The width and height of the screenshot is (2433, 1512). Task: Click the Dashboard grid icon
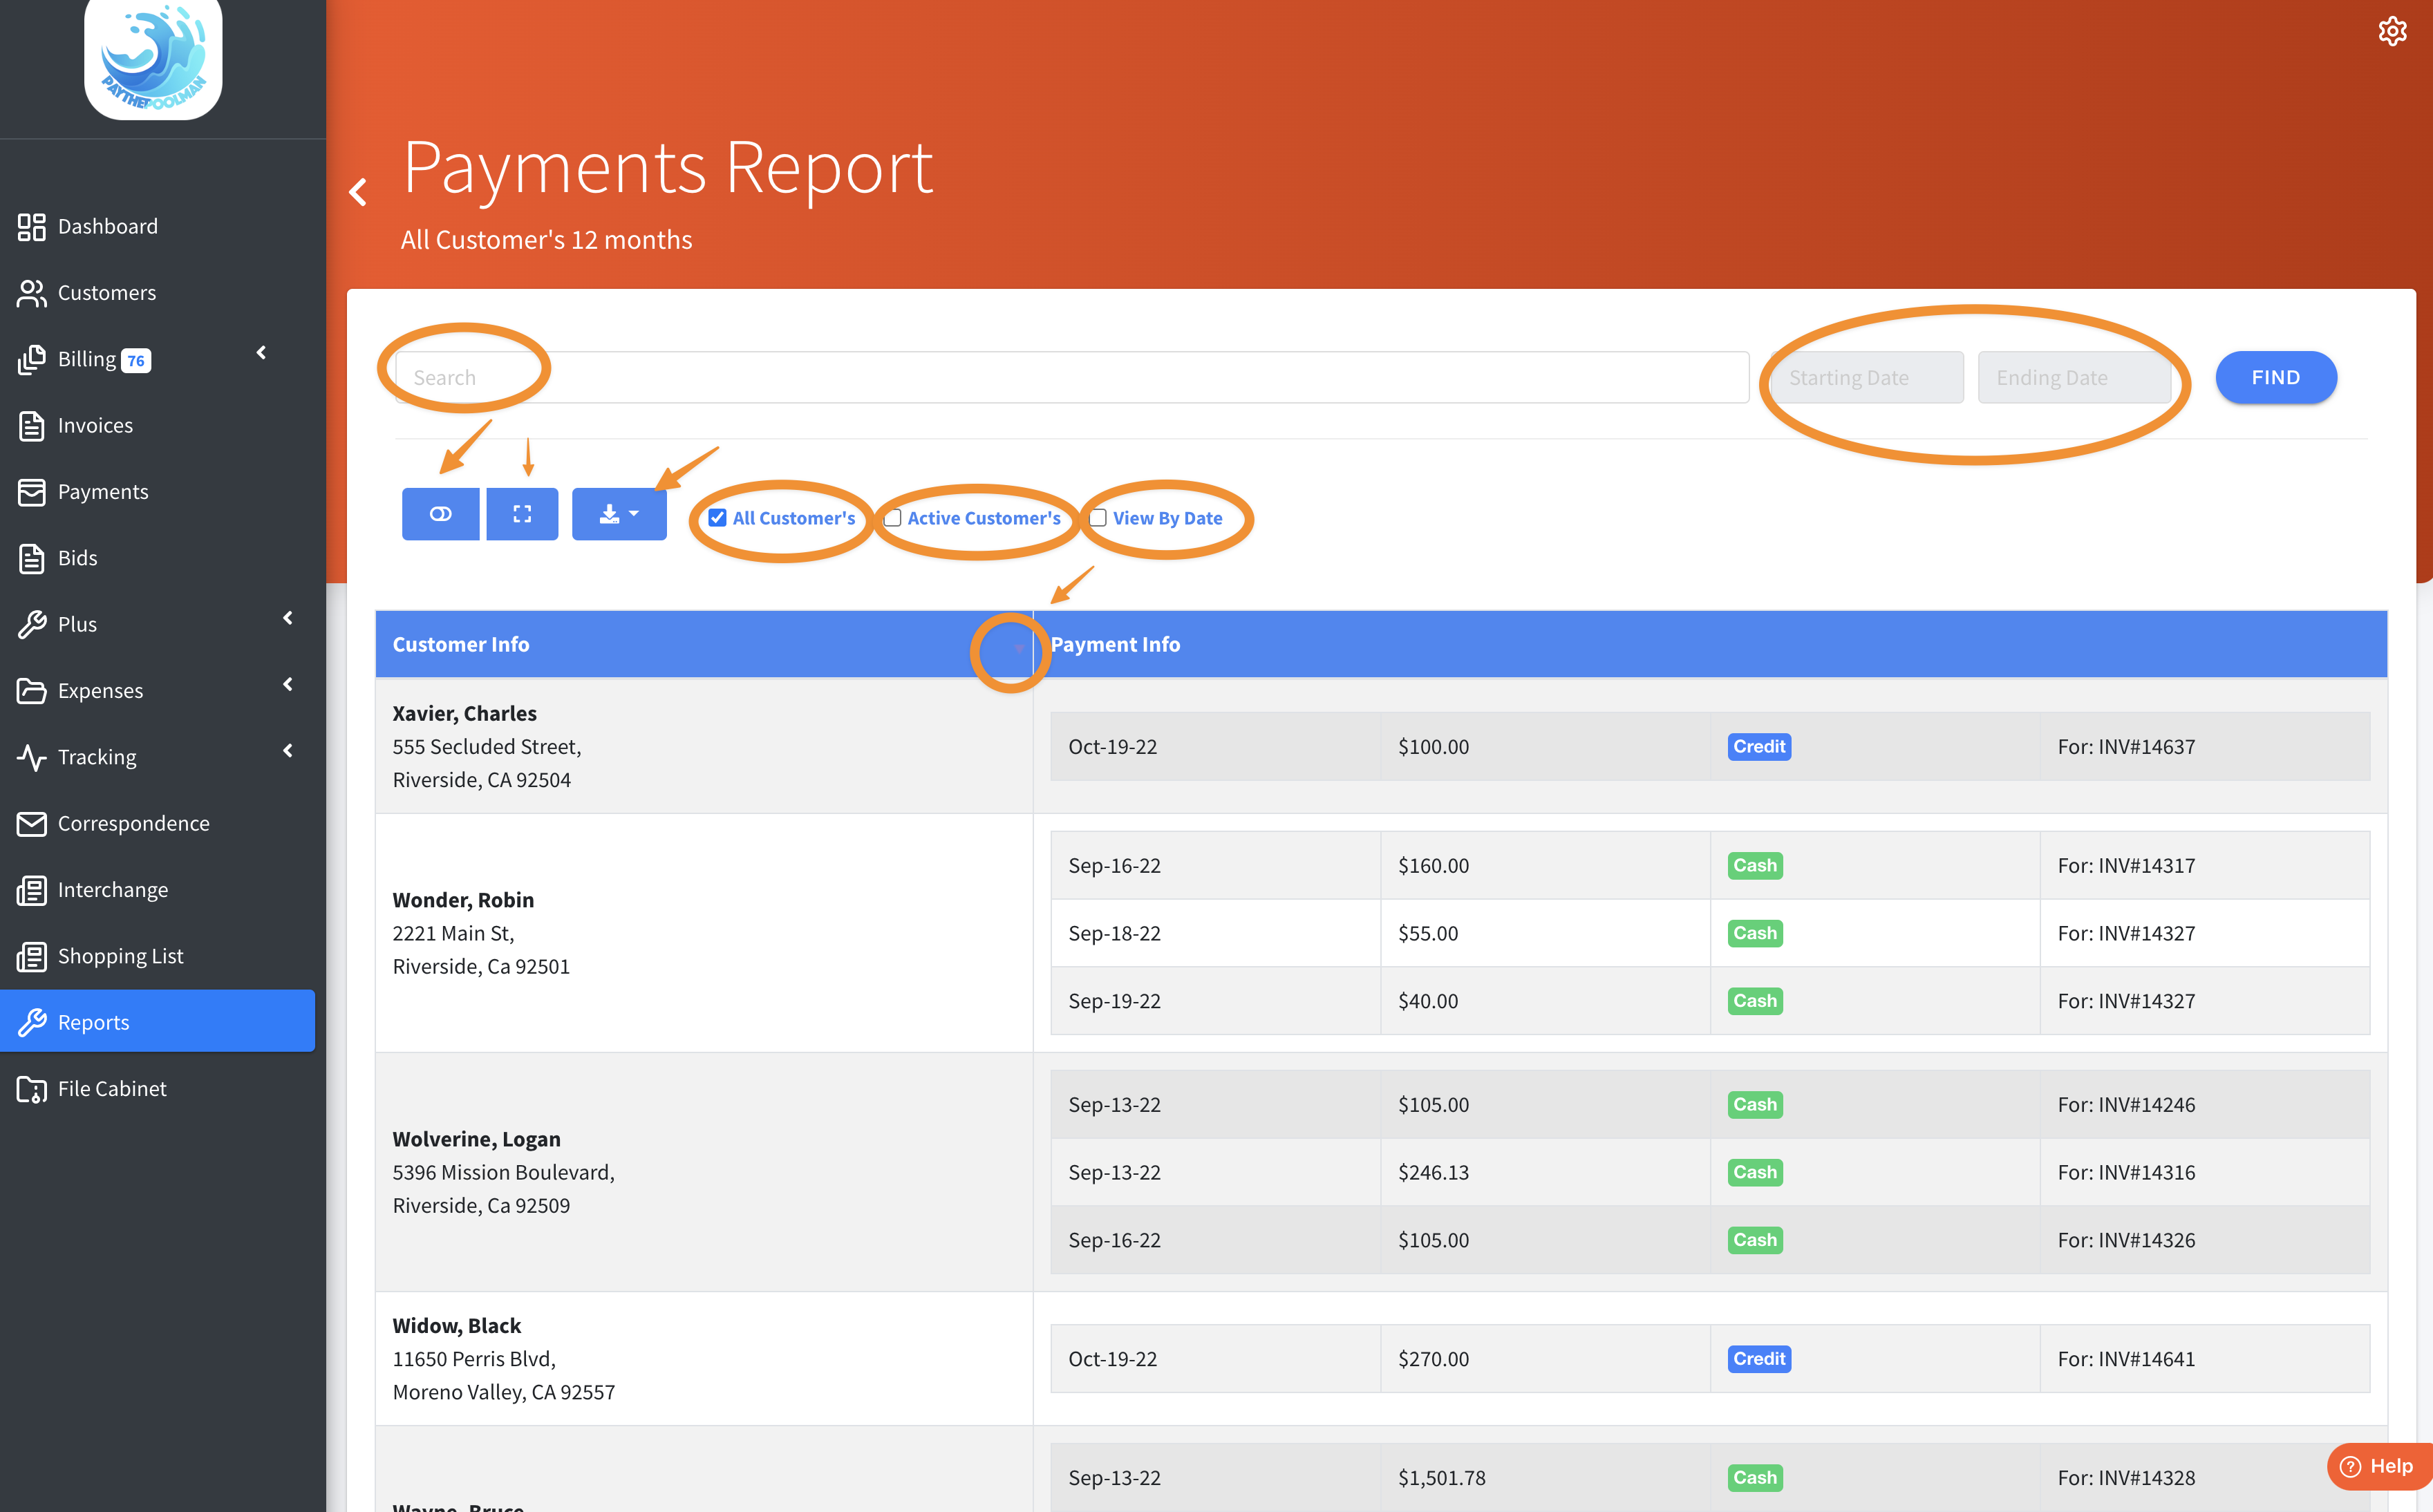[31, 227]
